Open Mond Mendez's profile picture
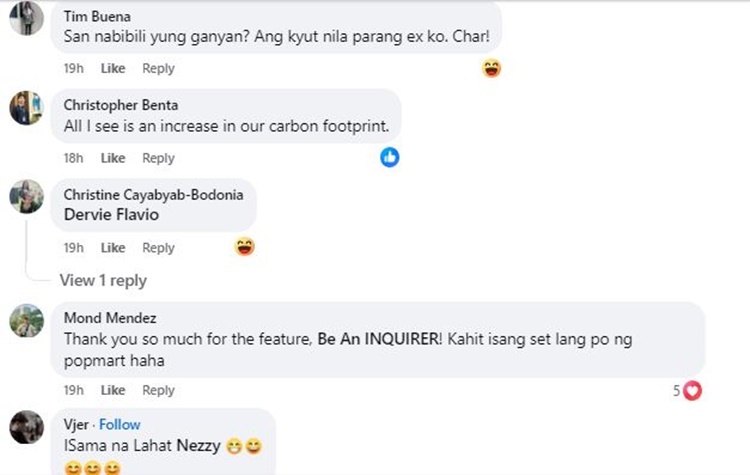The width and height of the screenshot is (750, 475). [x=26, y=321]
